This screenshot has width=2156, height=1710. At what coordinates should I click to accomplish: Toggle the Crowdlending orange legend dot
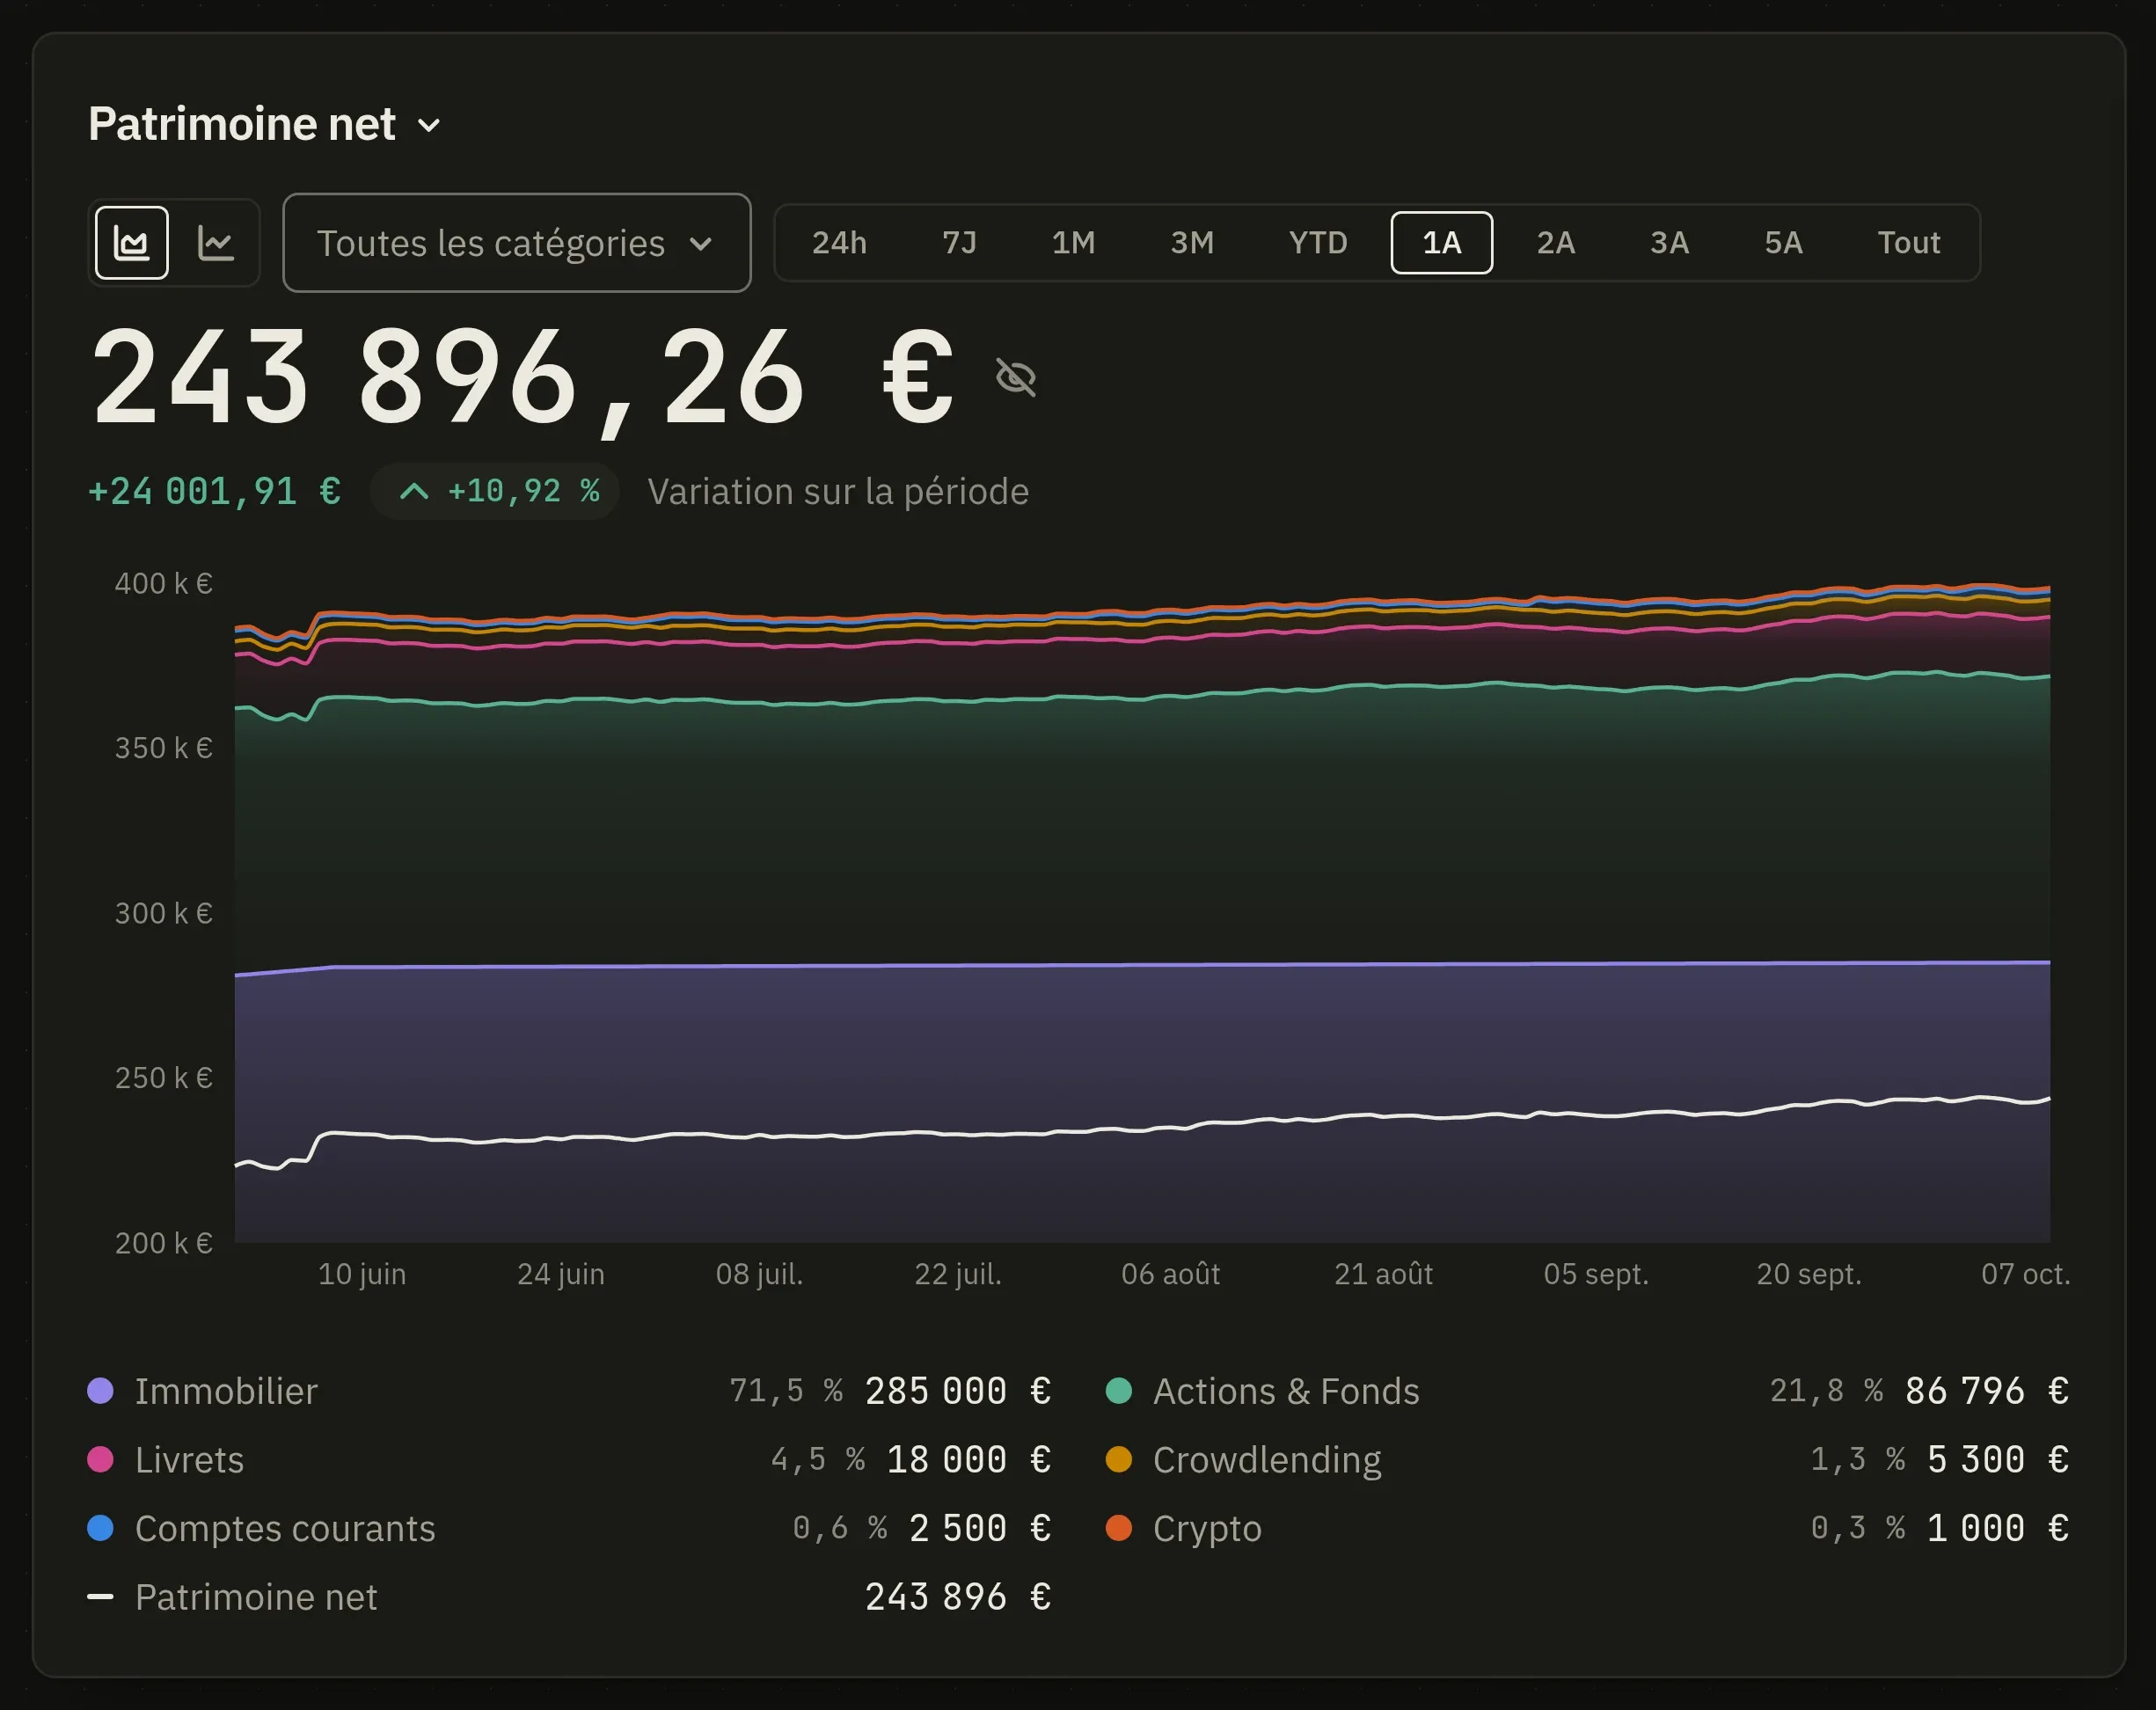[1119, 1460]
